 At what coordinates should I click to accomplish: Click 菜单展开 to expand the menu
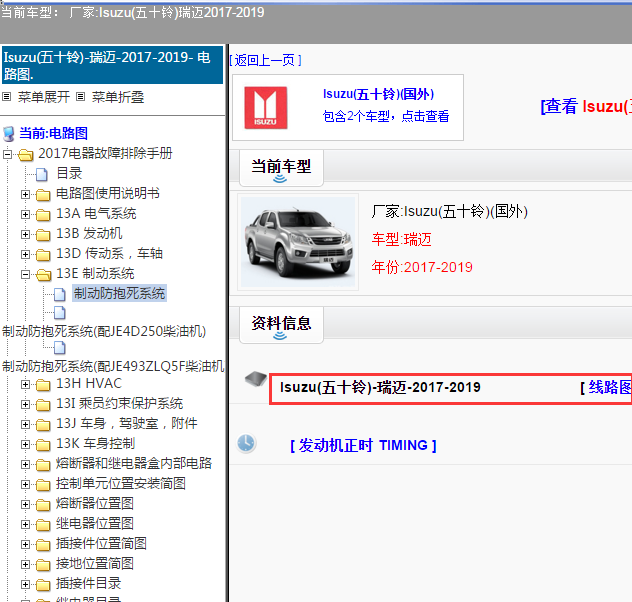(44, 97)
